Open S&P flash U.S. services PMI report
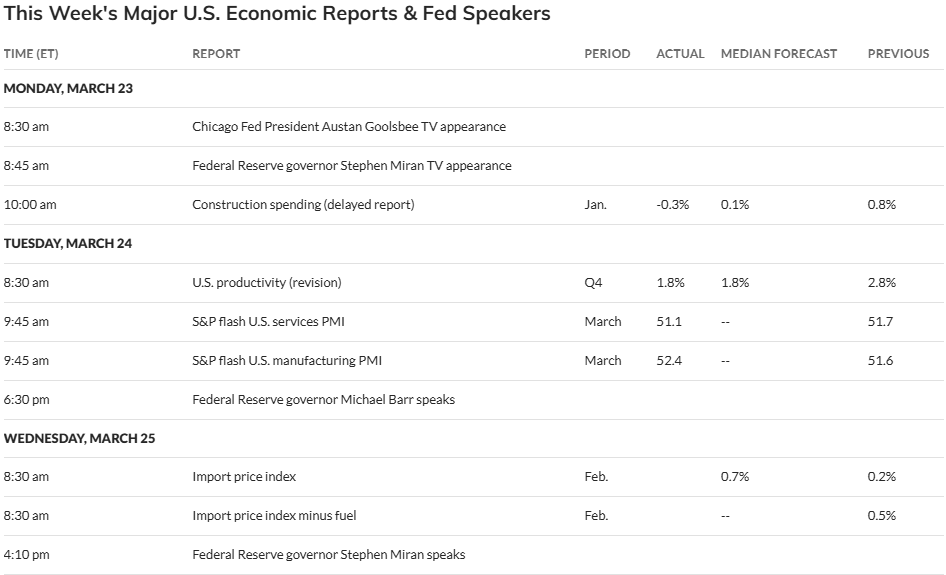Image resolution: width=946 pixels, height=575 pixels. (268, 322)
